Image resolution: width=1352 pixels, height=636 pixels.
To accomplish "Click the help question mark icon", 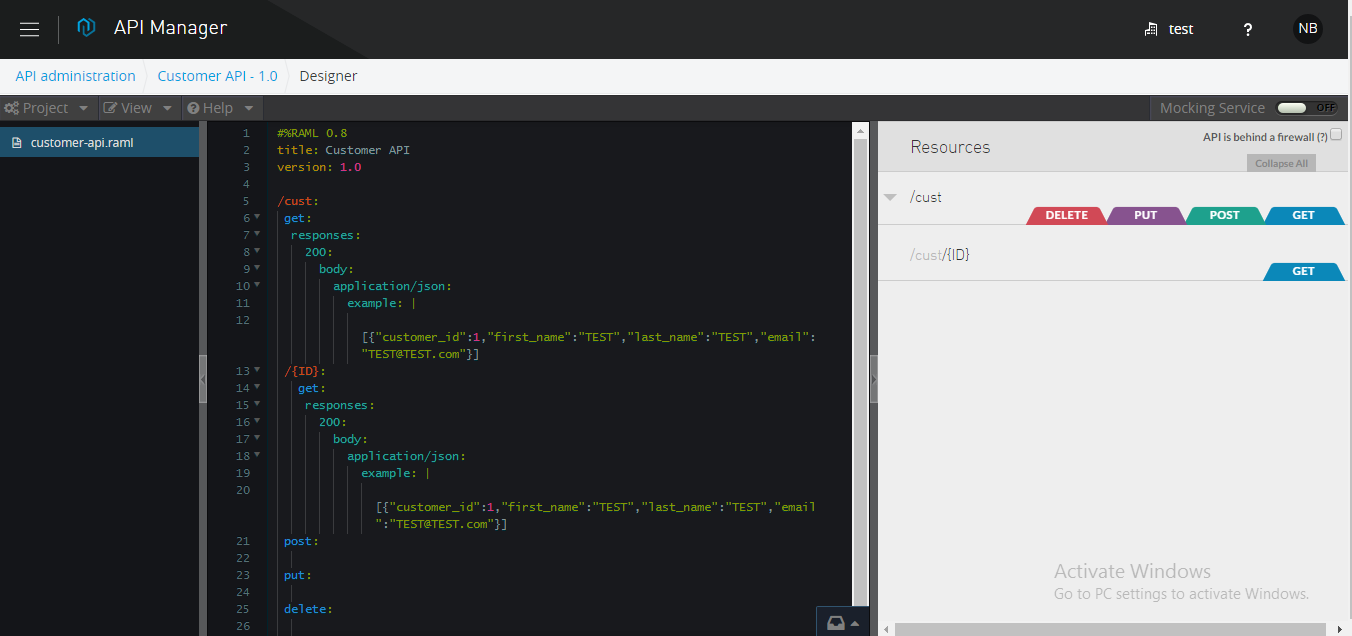I will tap(1247, 30).
